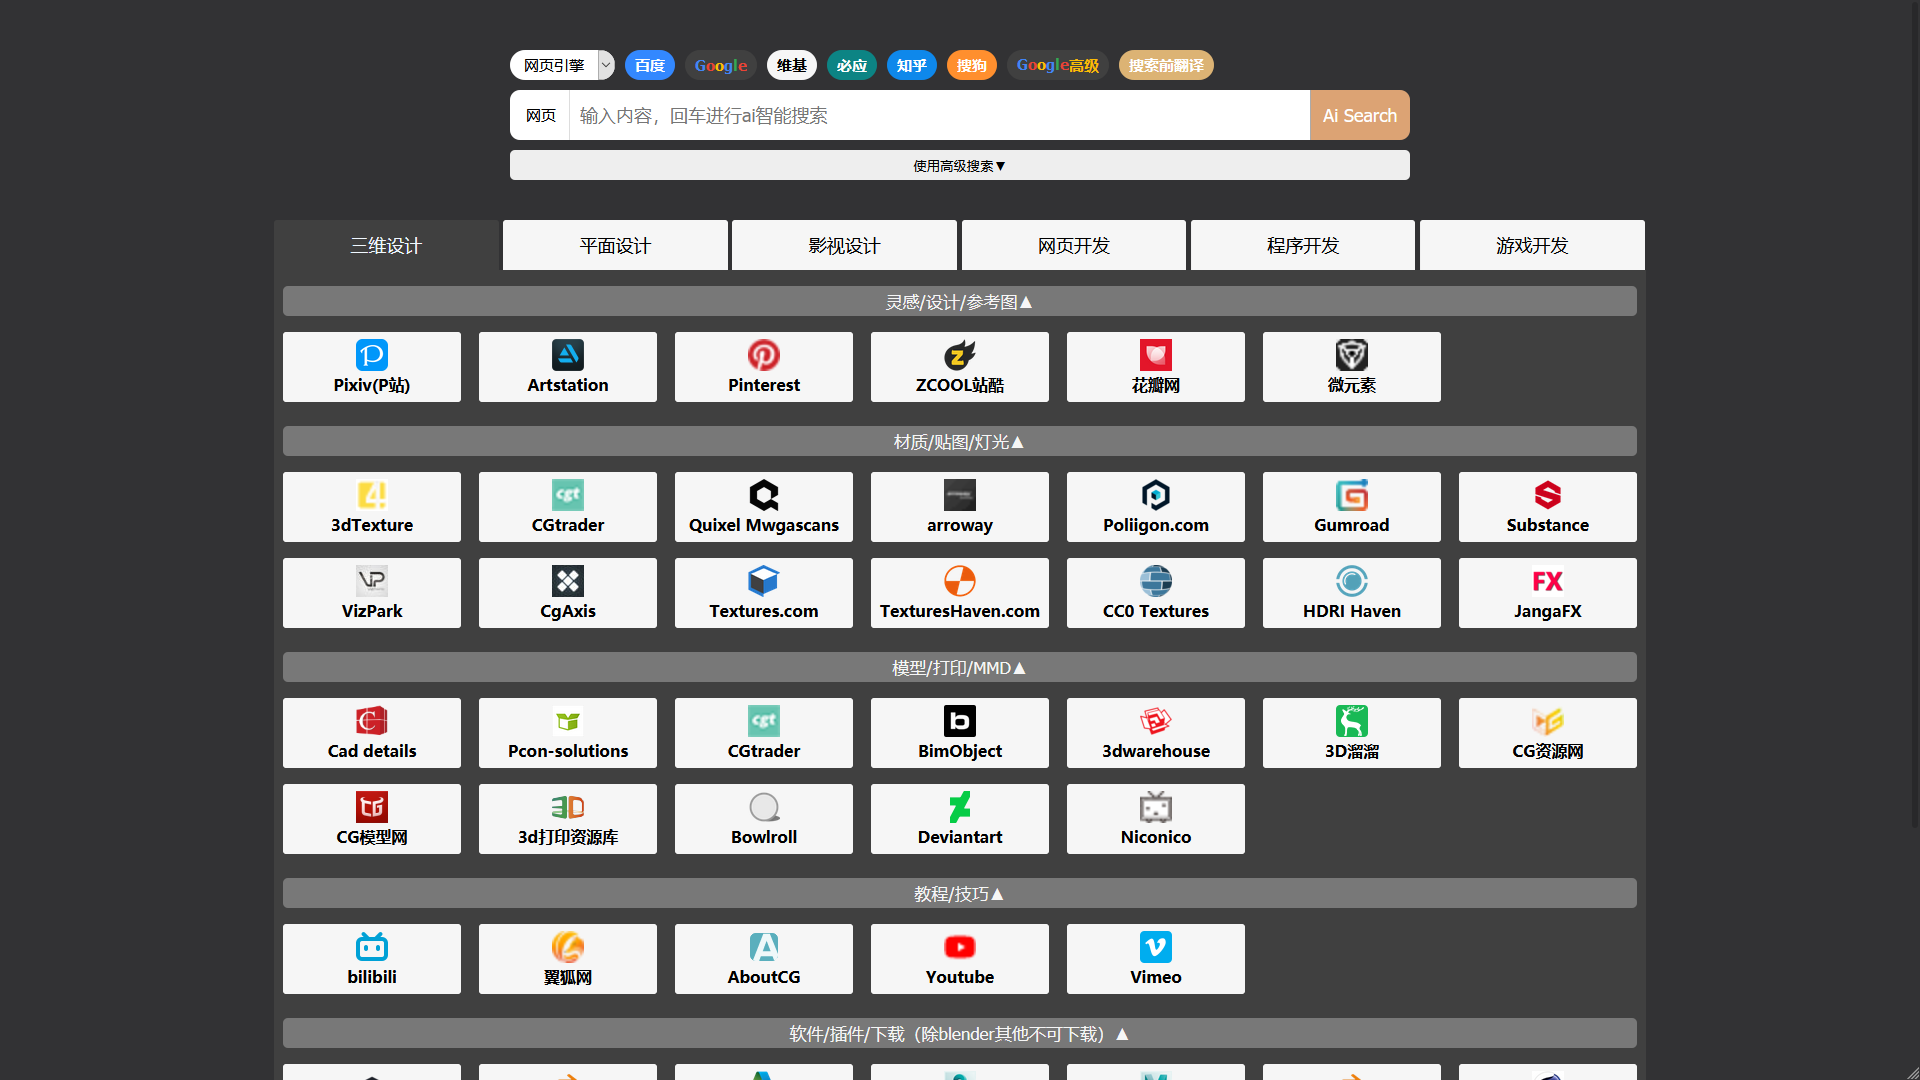The height and width of the screenshot is (1080, 1920).
Task: Open Quixel Megascans icon tile
Action: coord(763,496)
